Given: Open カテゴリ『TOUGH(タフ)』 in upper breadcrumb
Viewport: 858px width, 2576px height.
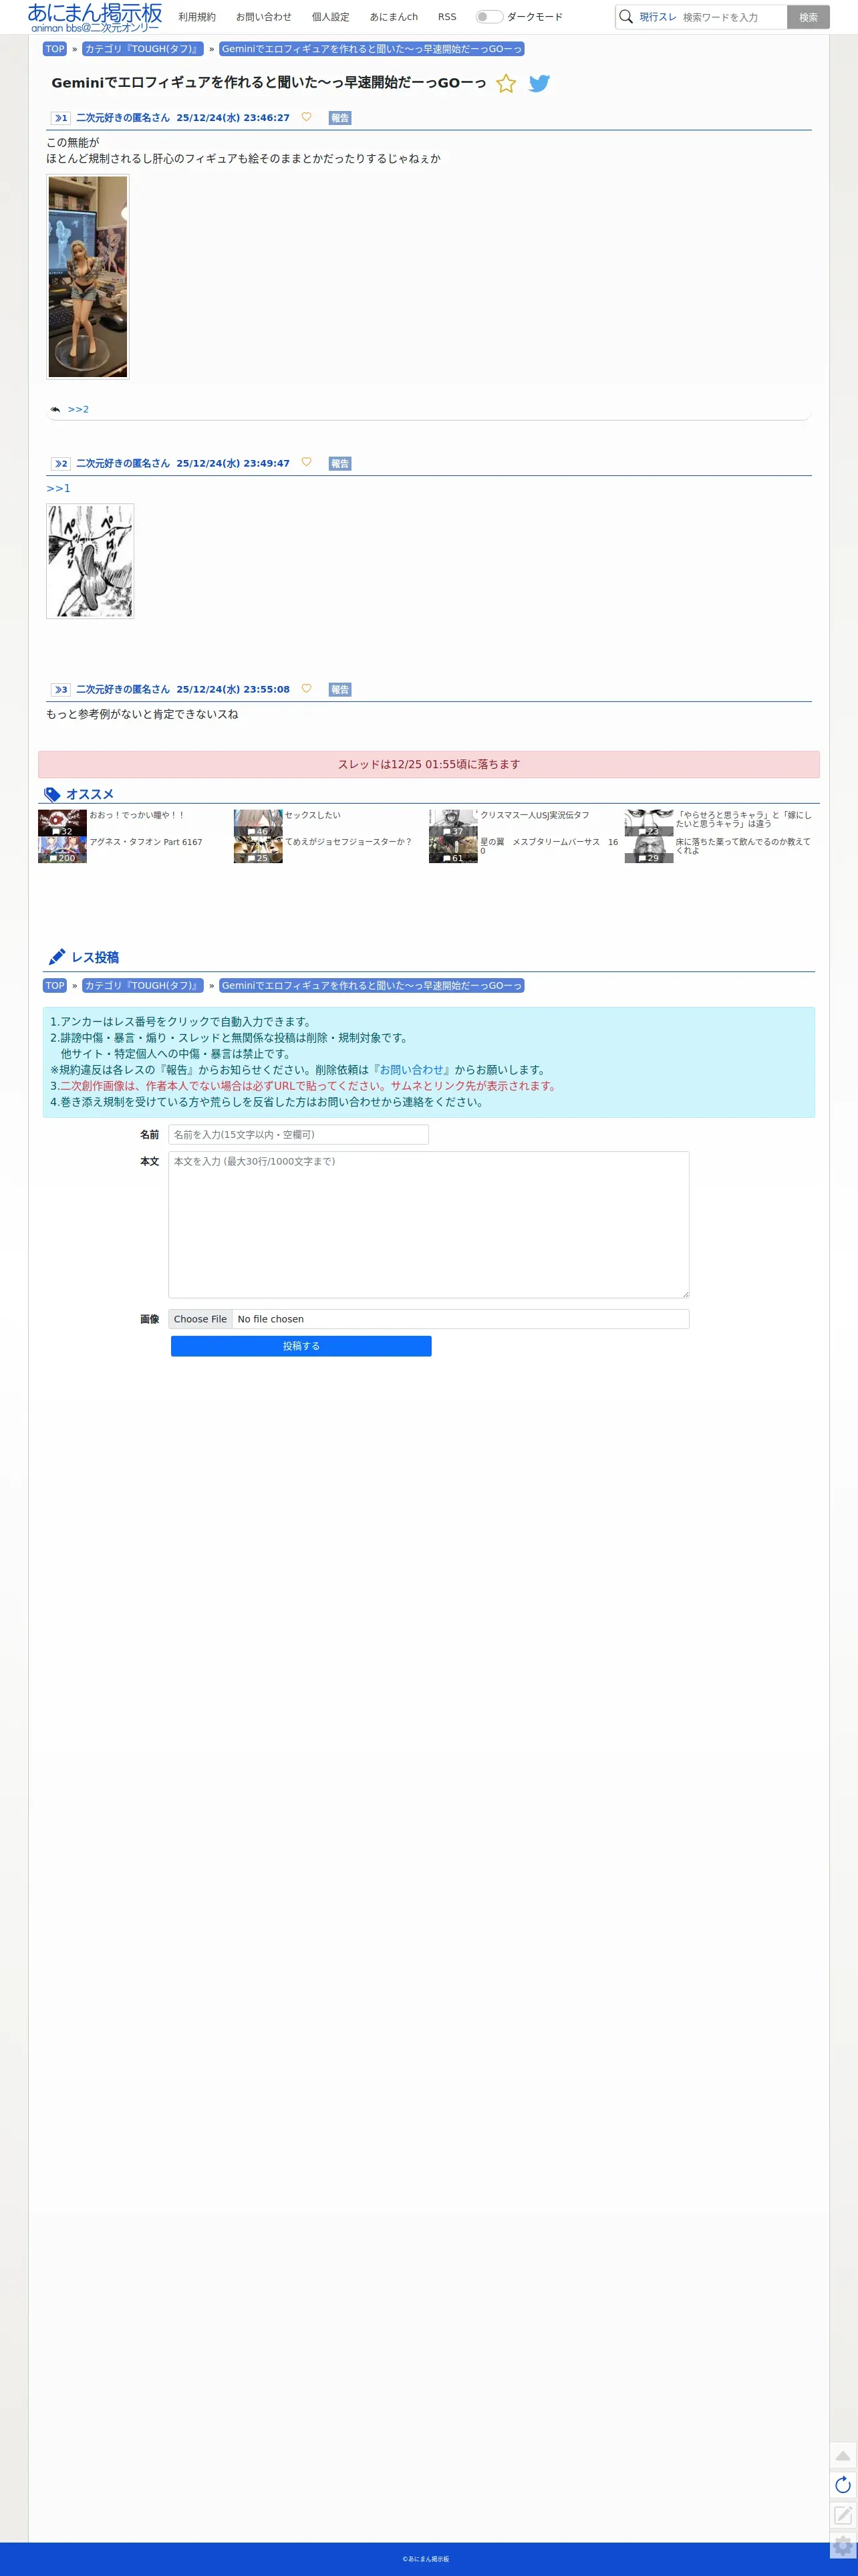Looking at the screenshot, I should pyautogui.click(x=142, y=49).
